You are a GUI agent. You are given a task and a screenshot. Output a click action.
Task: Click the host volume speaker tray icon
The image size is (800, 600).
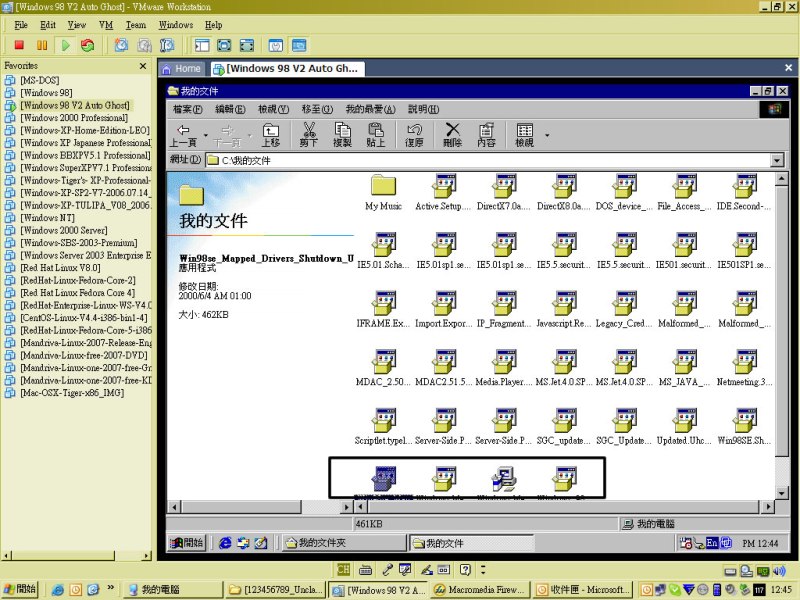(779, 571)
